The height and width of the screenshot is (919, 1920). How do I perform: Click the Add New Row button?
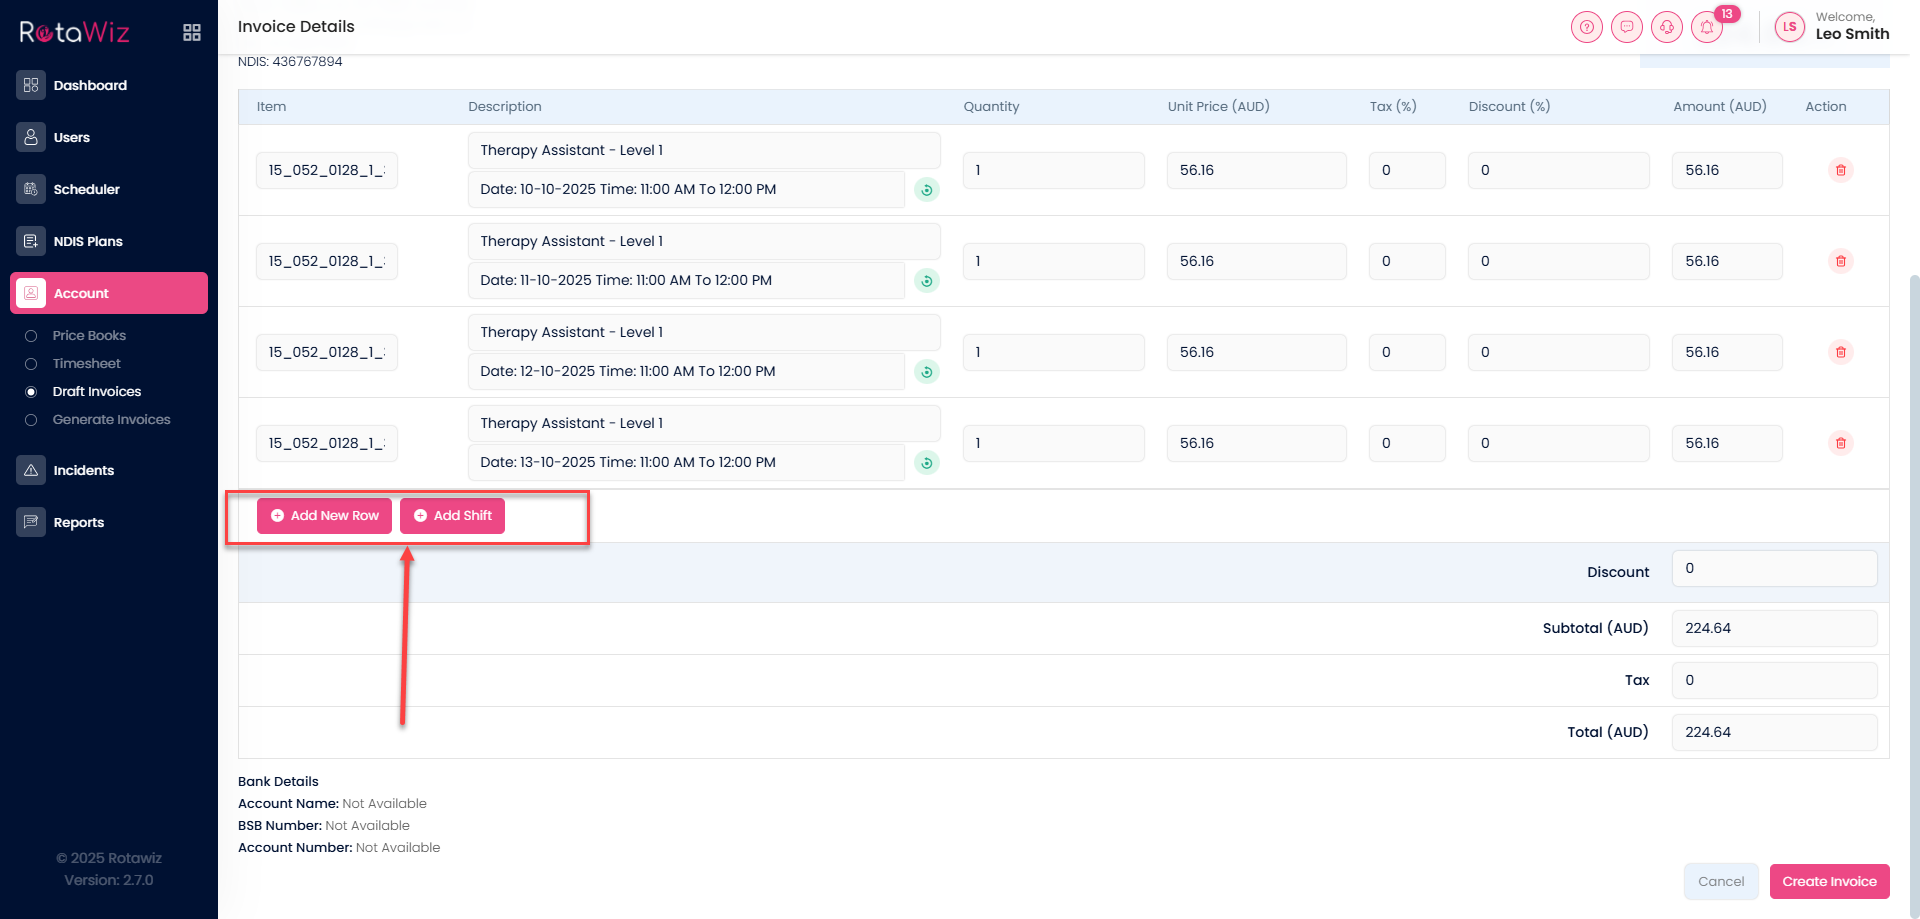324,516
